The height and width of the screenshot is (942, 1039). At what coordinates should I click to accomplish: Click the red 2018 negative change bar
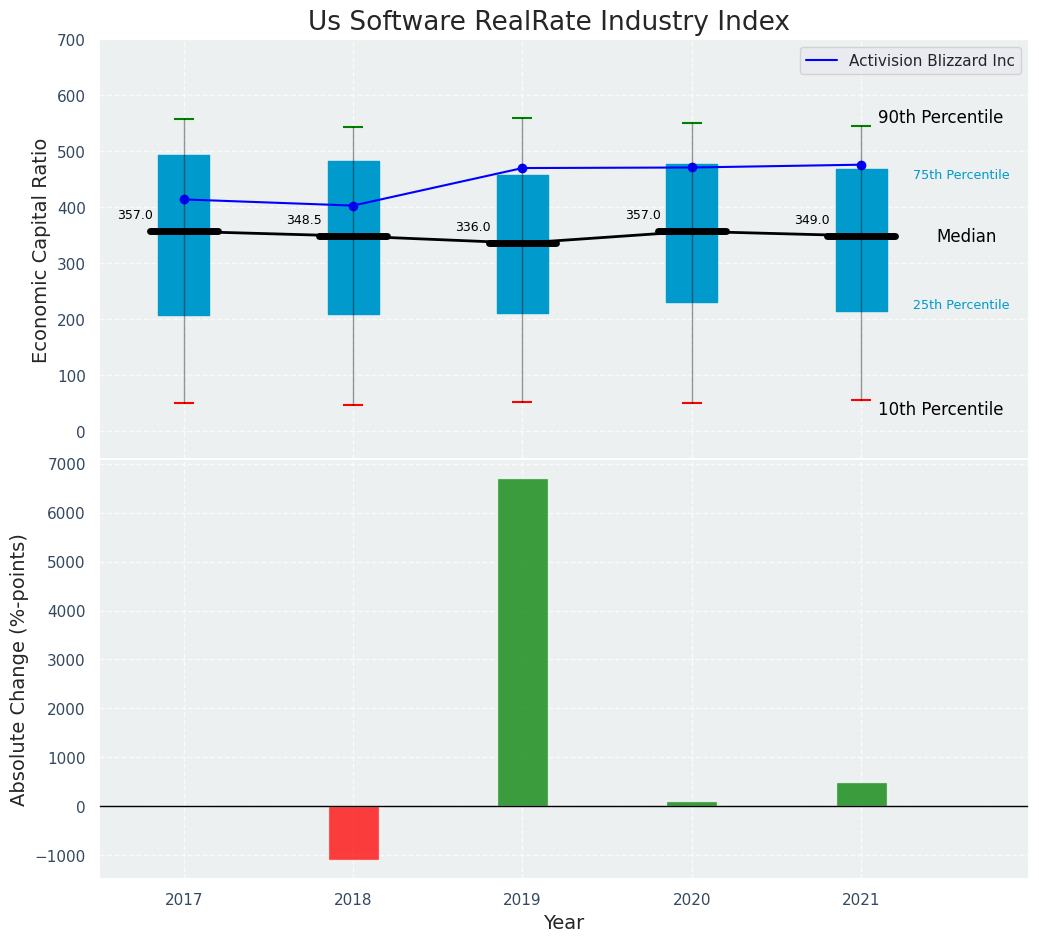point(353,832)
